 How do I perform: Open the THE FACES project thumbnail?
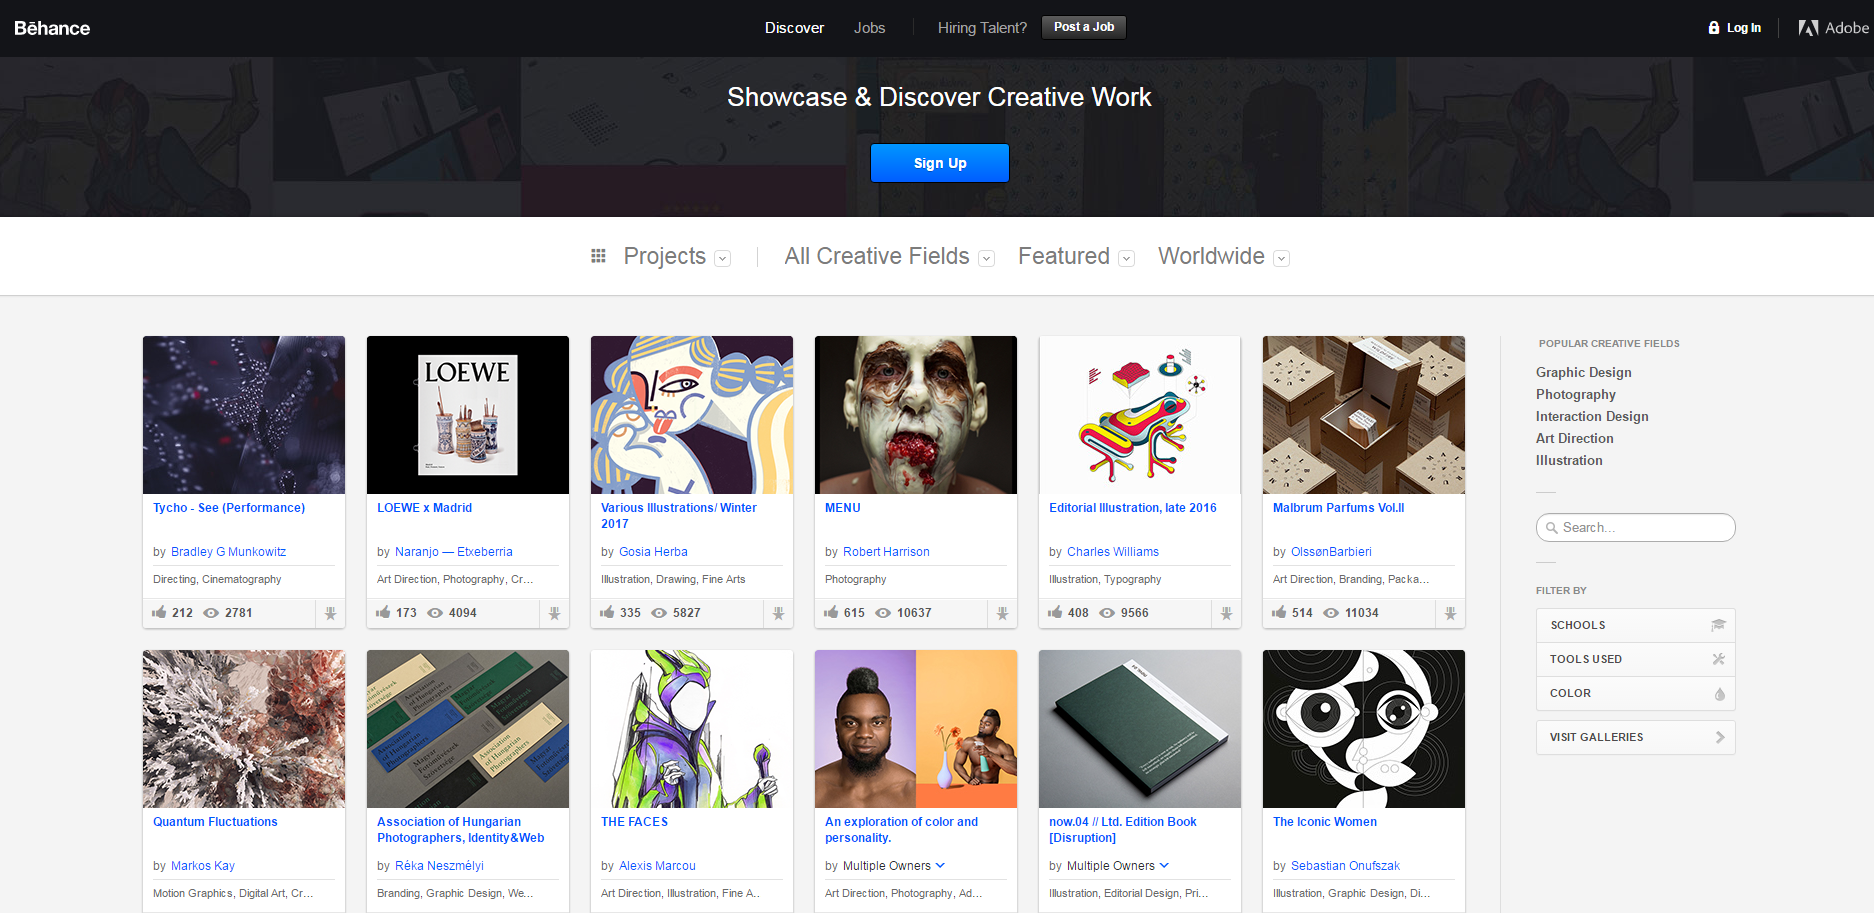click(692, 729)
